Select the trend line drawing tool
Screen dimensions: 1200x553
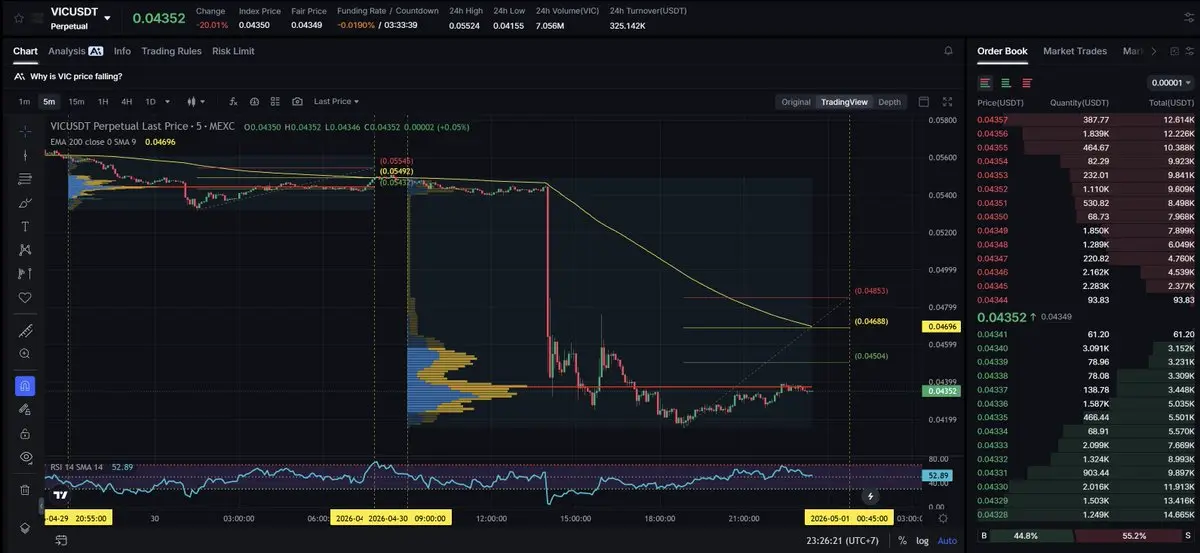point(25,155)
